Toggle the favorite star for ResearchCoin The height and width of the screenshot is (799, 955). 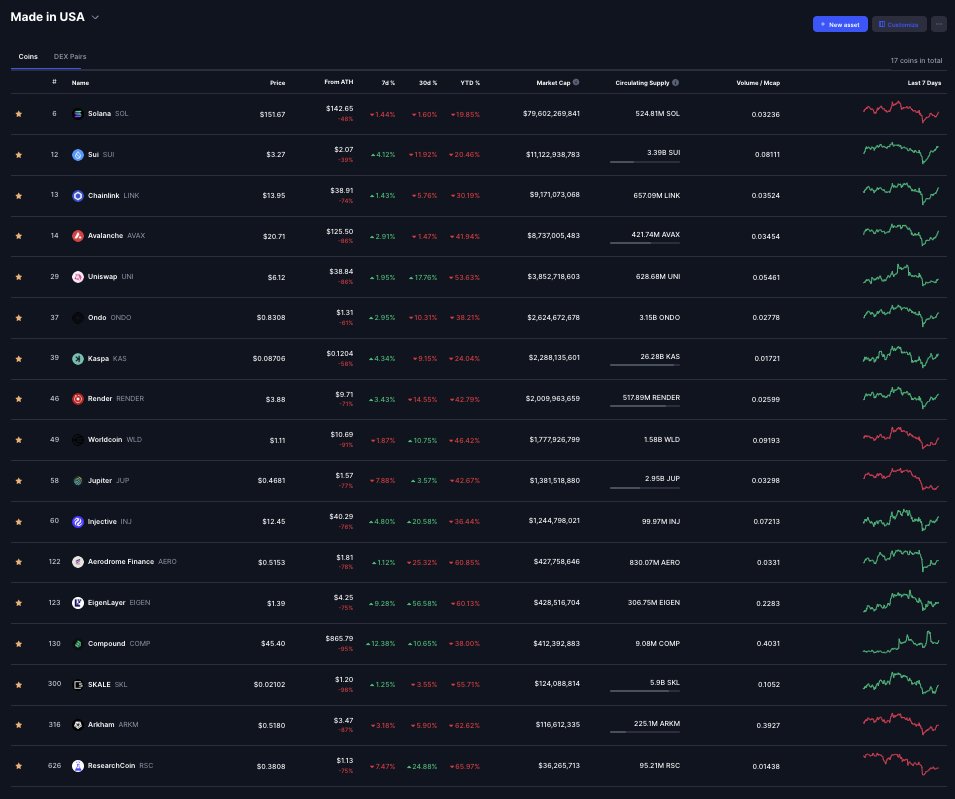(19, 766)
